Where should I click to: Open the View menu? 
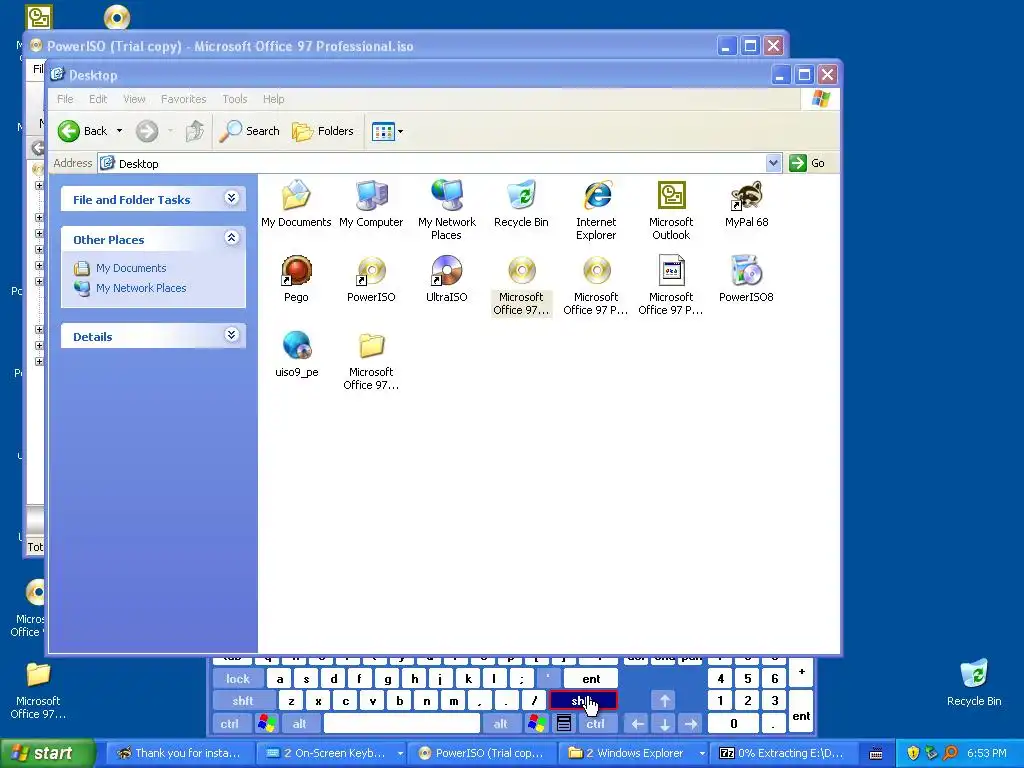pos(134,99)
